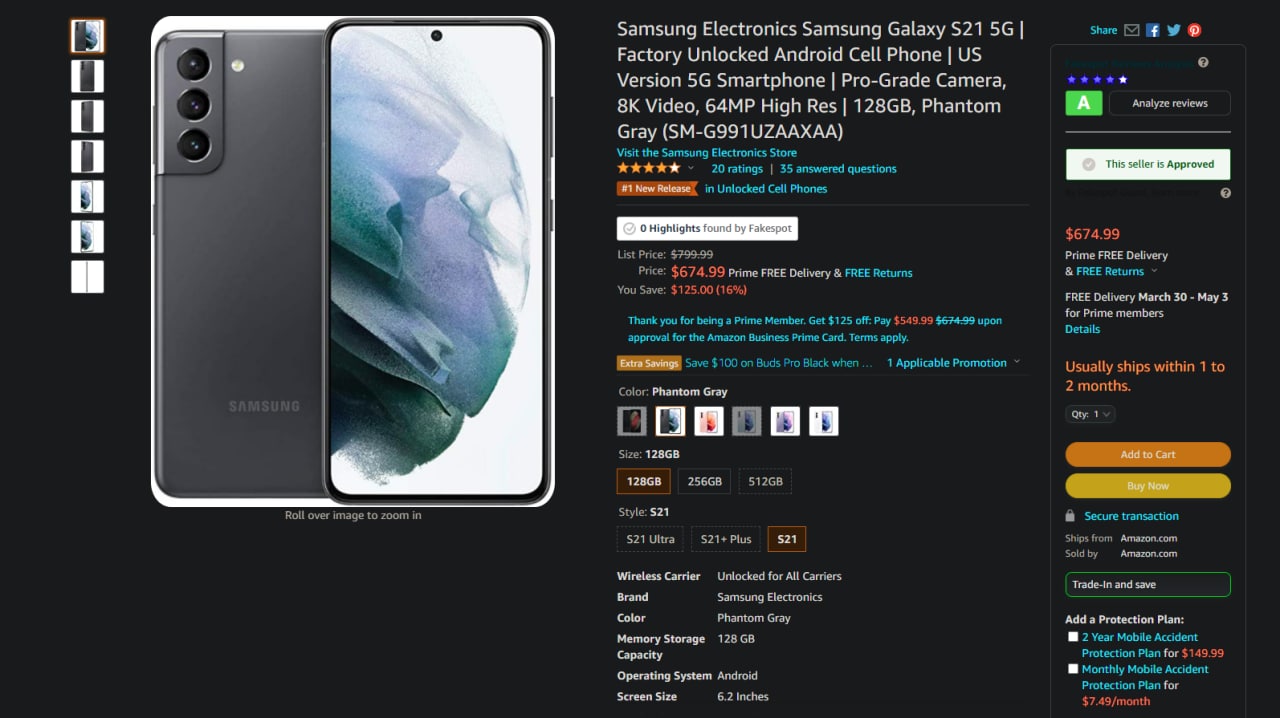Select the S21+ Plus style option
Screen dimensions: 1280x718
tap(726, 539)
